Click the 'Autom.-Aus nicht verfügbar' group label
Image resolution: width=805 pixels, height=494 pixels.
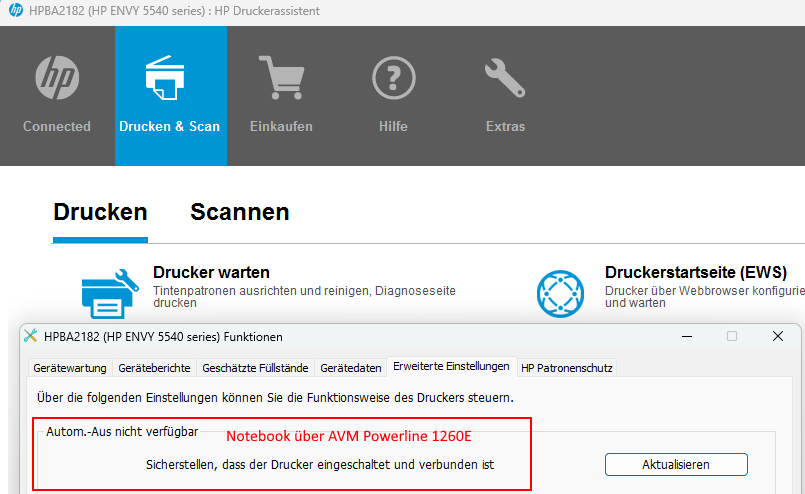[122, 431]
